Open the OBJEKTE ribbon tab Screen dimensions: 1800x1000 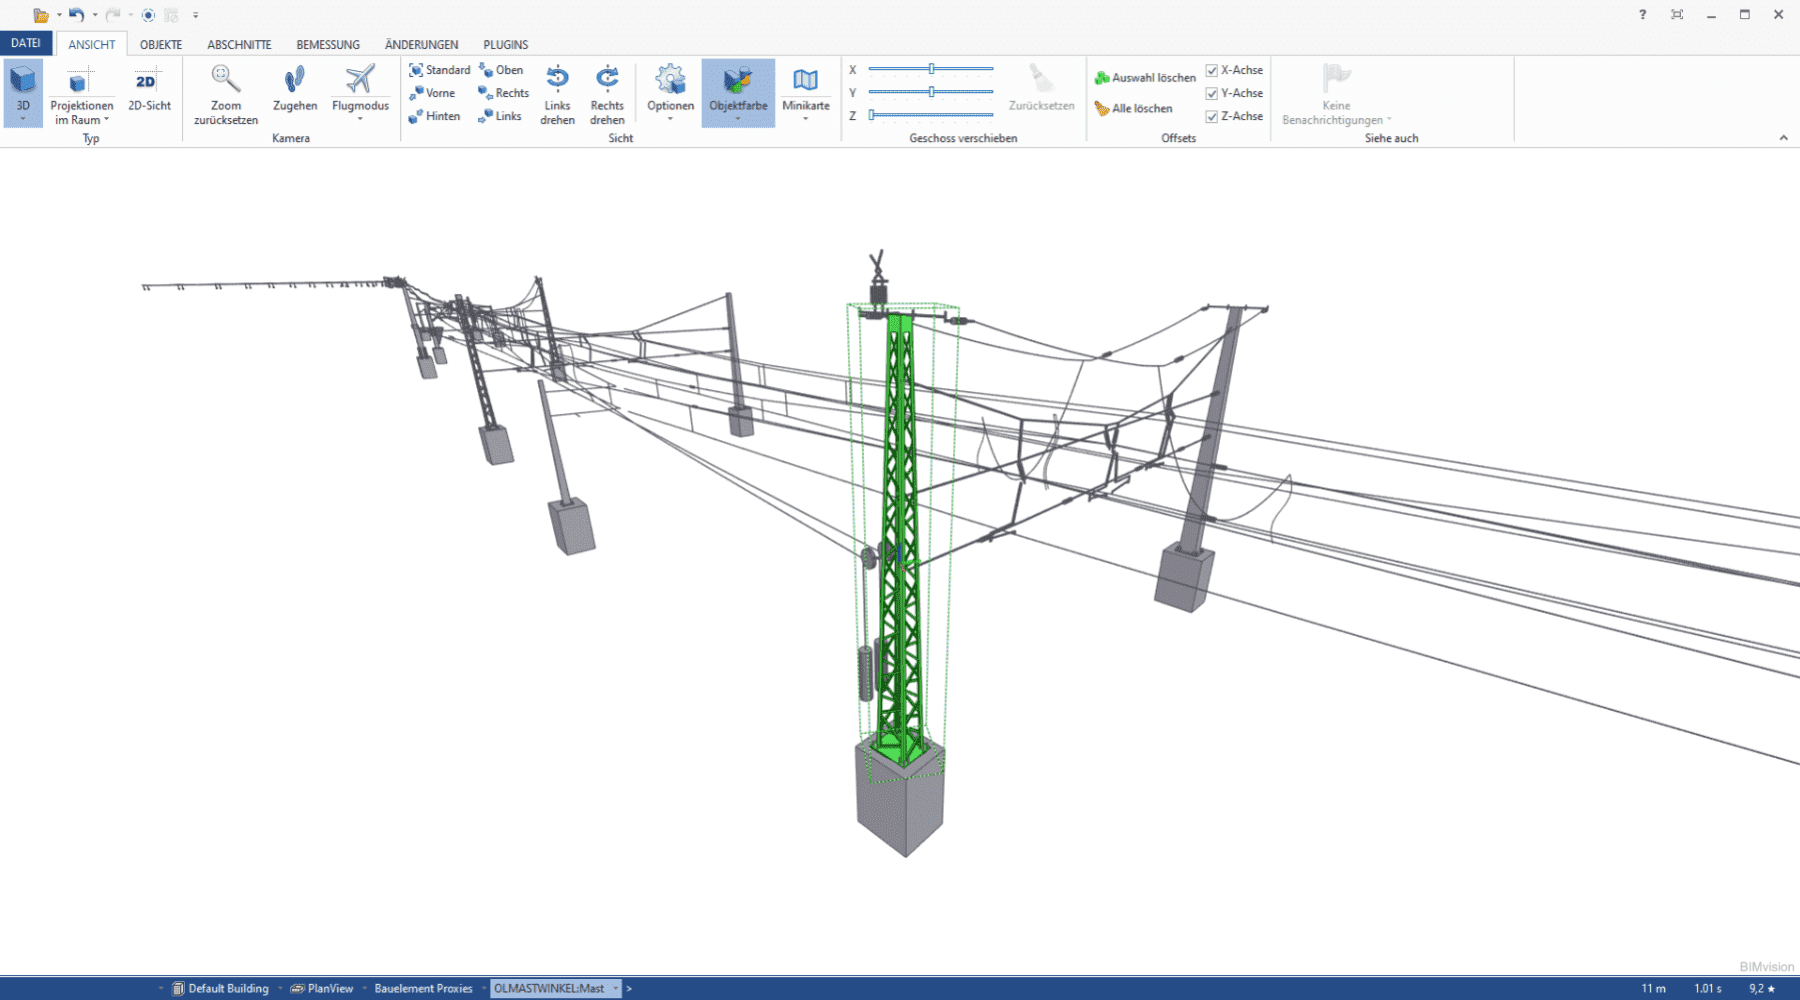coord(161,45)
